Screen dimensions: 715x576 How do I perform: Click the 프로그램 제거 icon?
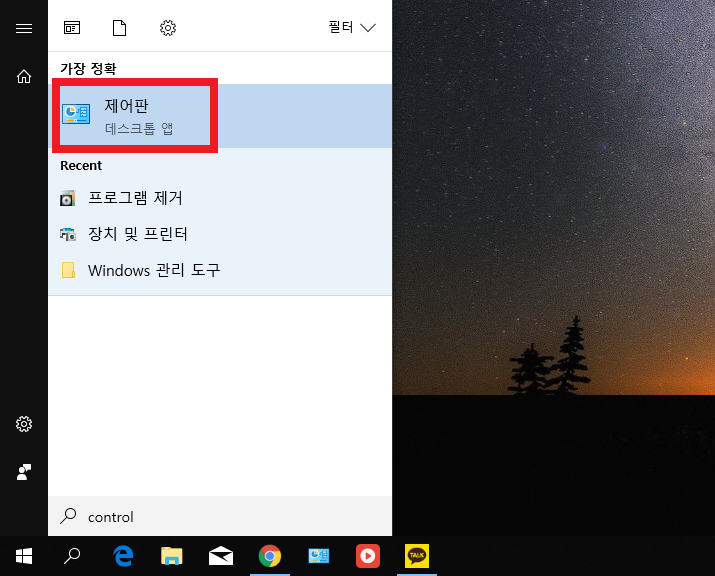67,198
